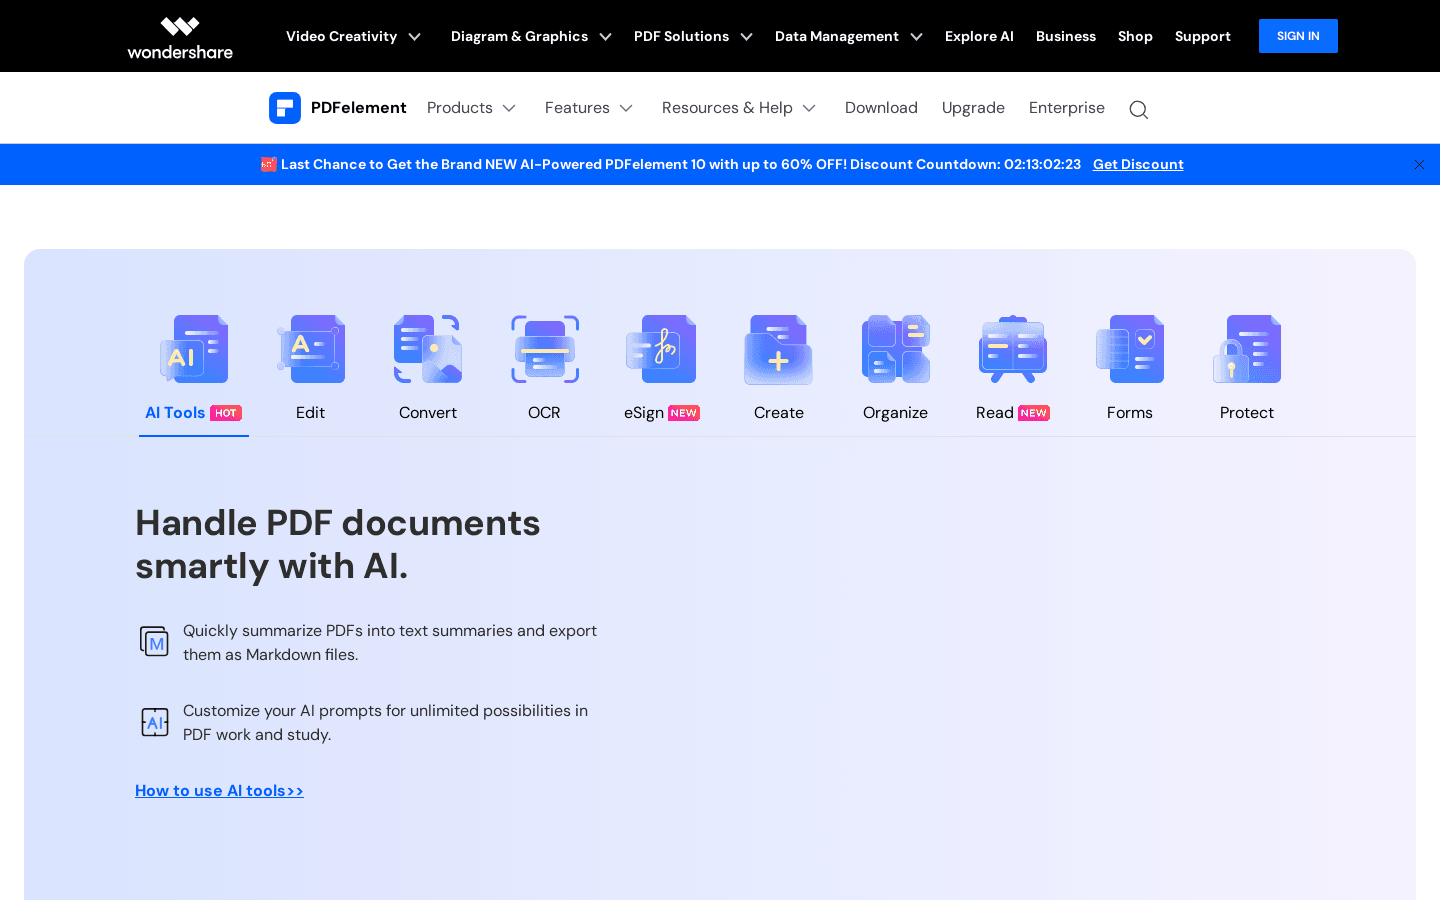Dismiss the discount countdown banner
Viewport: 1440px width, 900px height.
pyautogui.click(x=1419, y=164)
